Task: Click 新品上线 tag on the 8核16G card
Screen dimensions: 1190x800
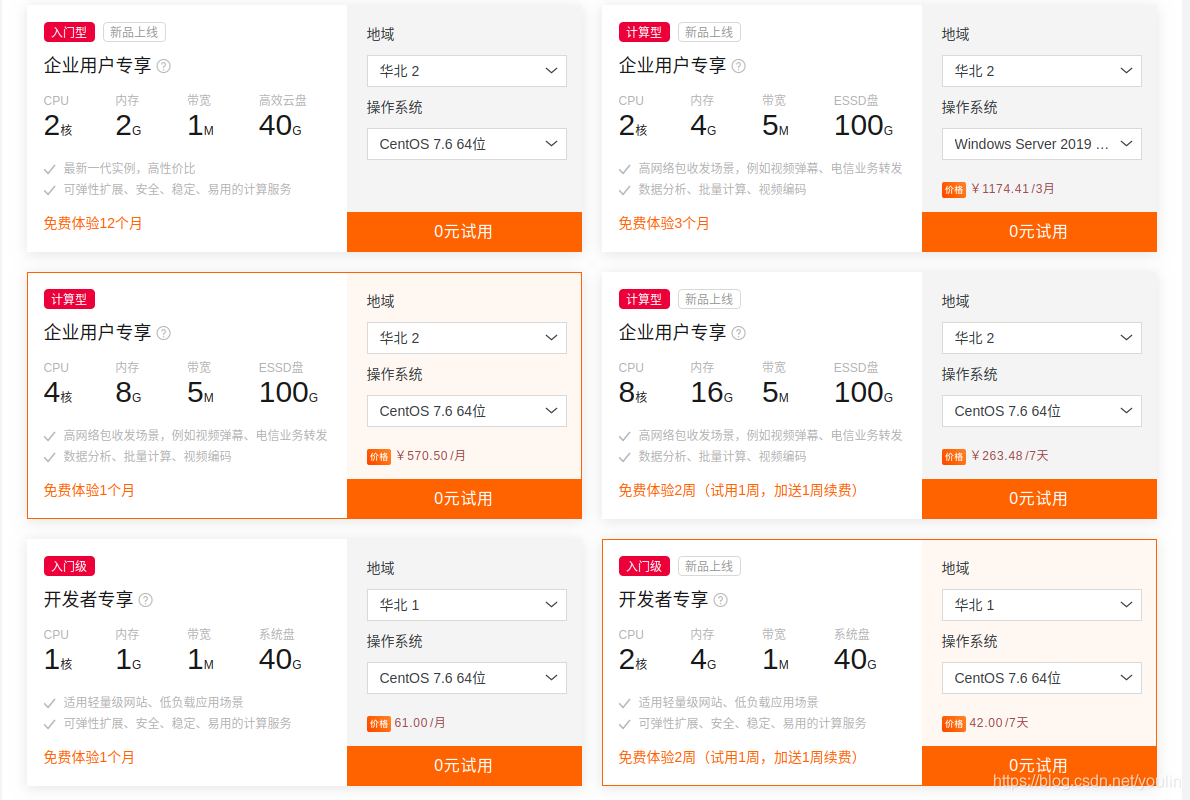Action: coord(709,299)
